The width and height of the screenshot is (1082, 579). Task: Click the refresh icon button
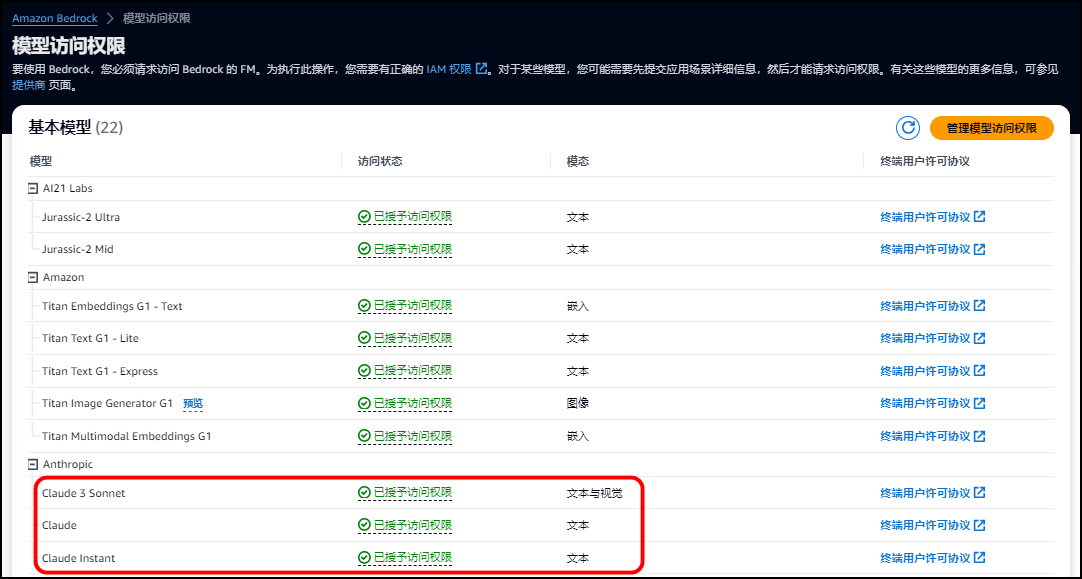coord(908,128)
